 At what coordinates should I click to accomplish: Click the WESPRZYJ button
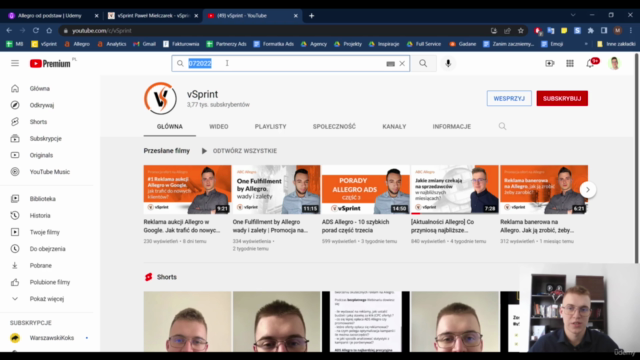coord(509,98)
